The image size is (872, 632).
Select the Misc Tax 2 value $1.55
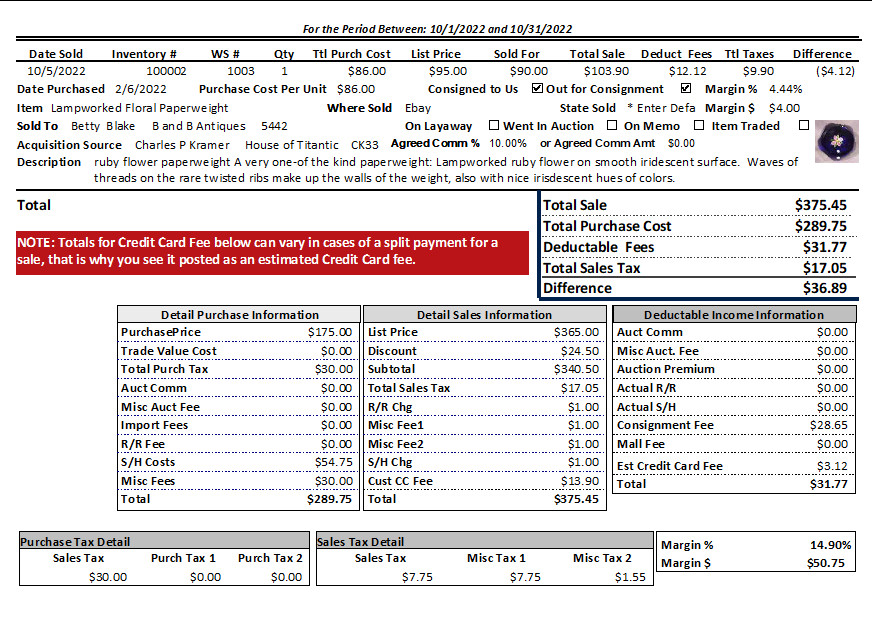[630, 577]
